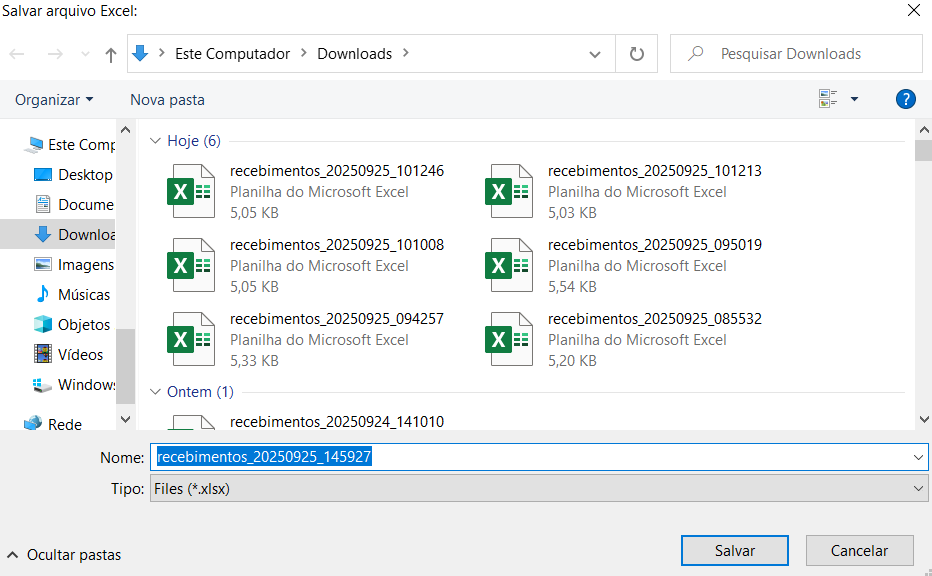Click the view layout icon
The width and height of the screenshot is (932, 576).
pyautogui.click(x=828, y=99)
